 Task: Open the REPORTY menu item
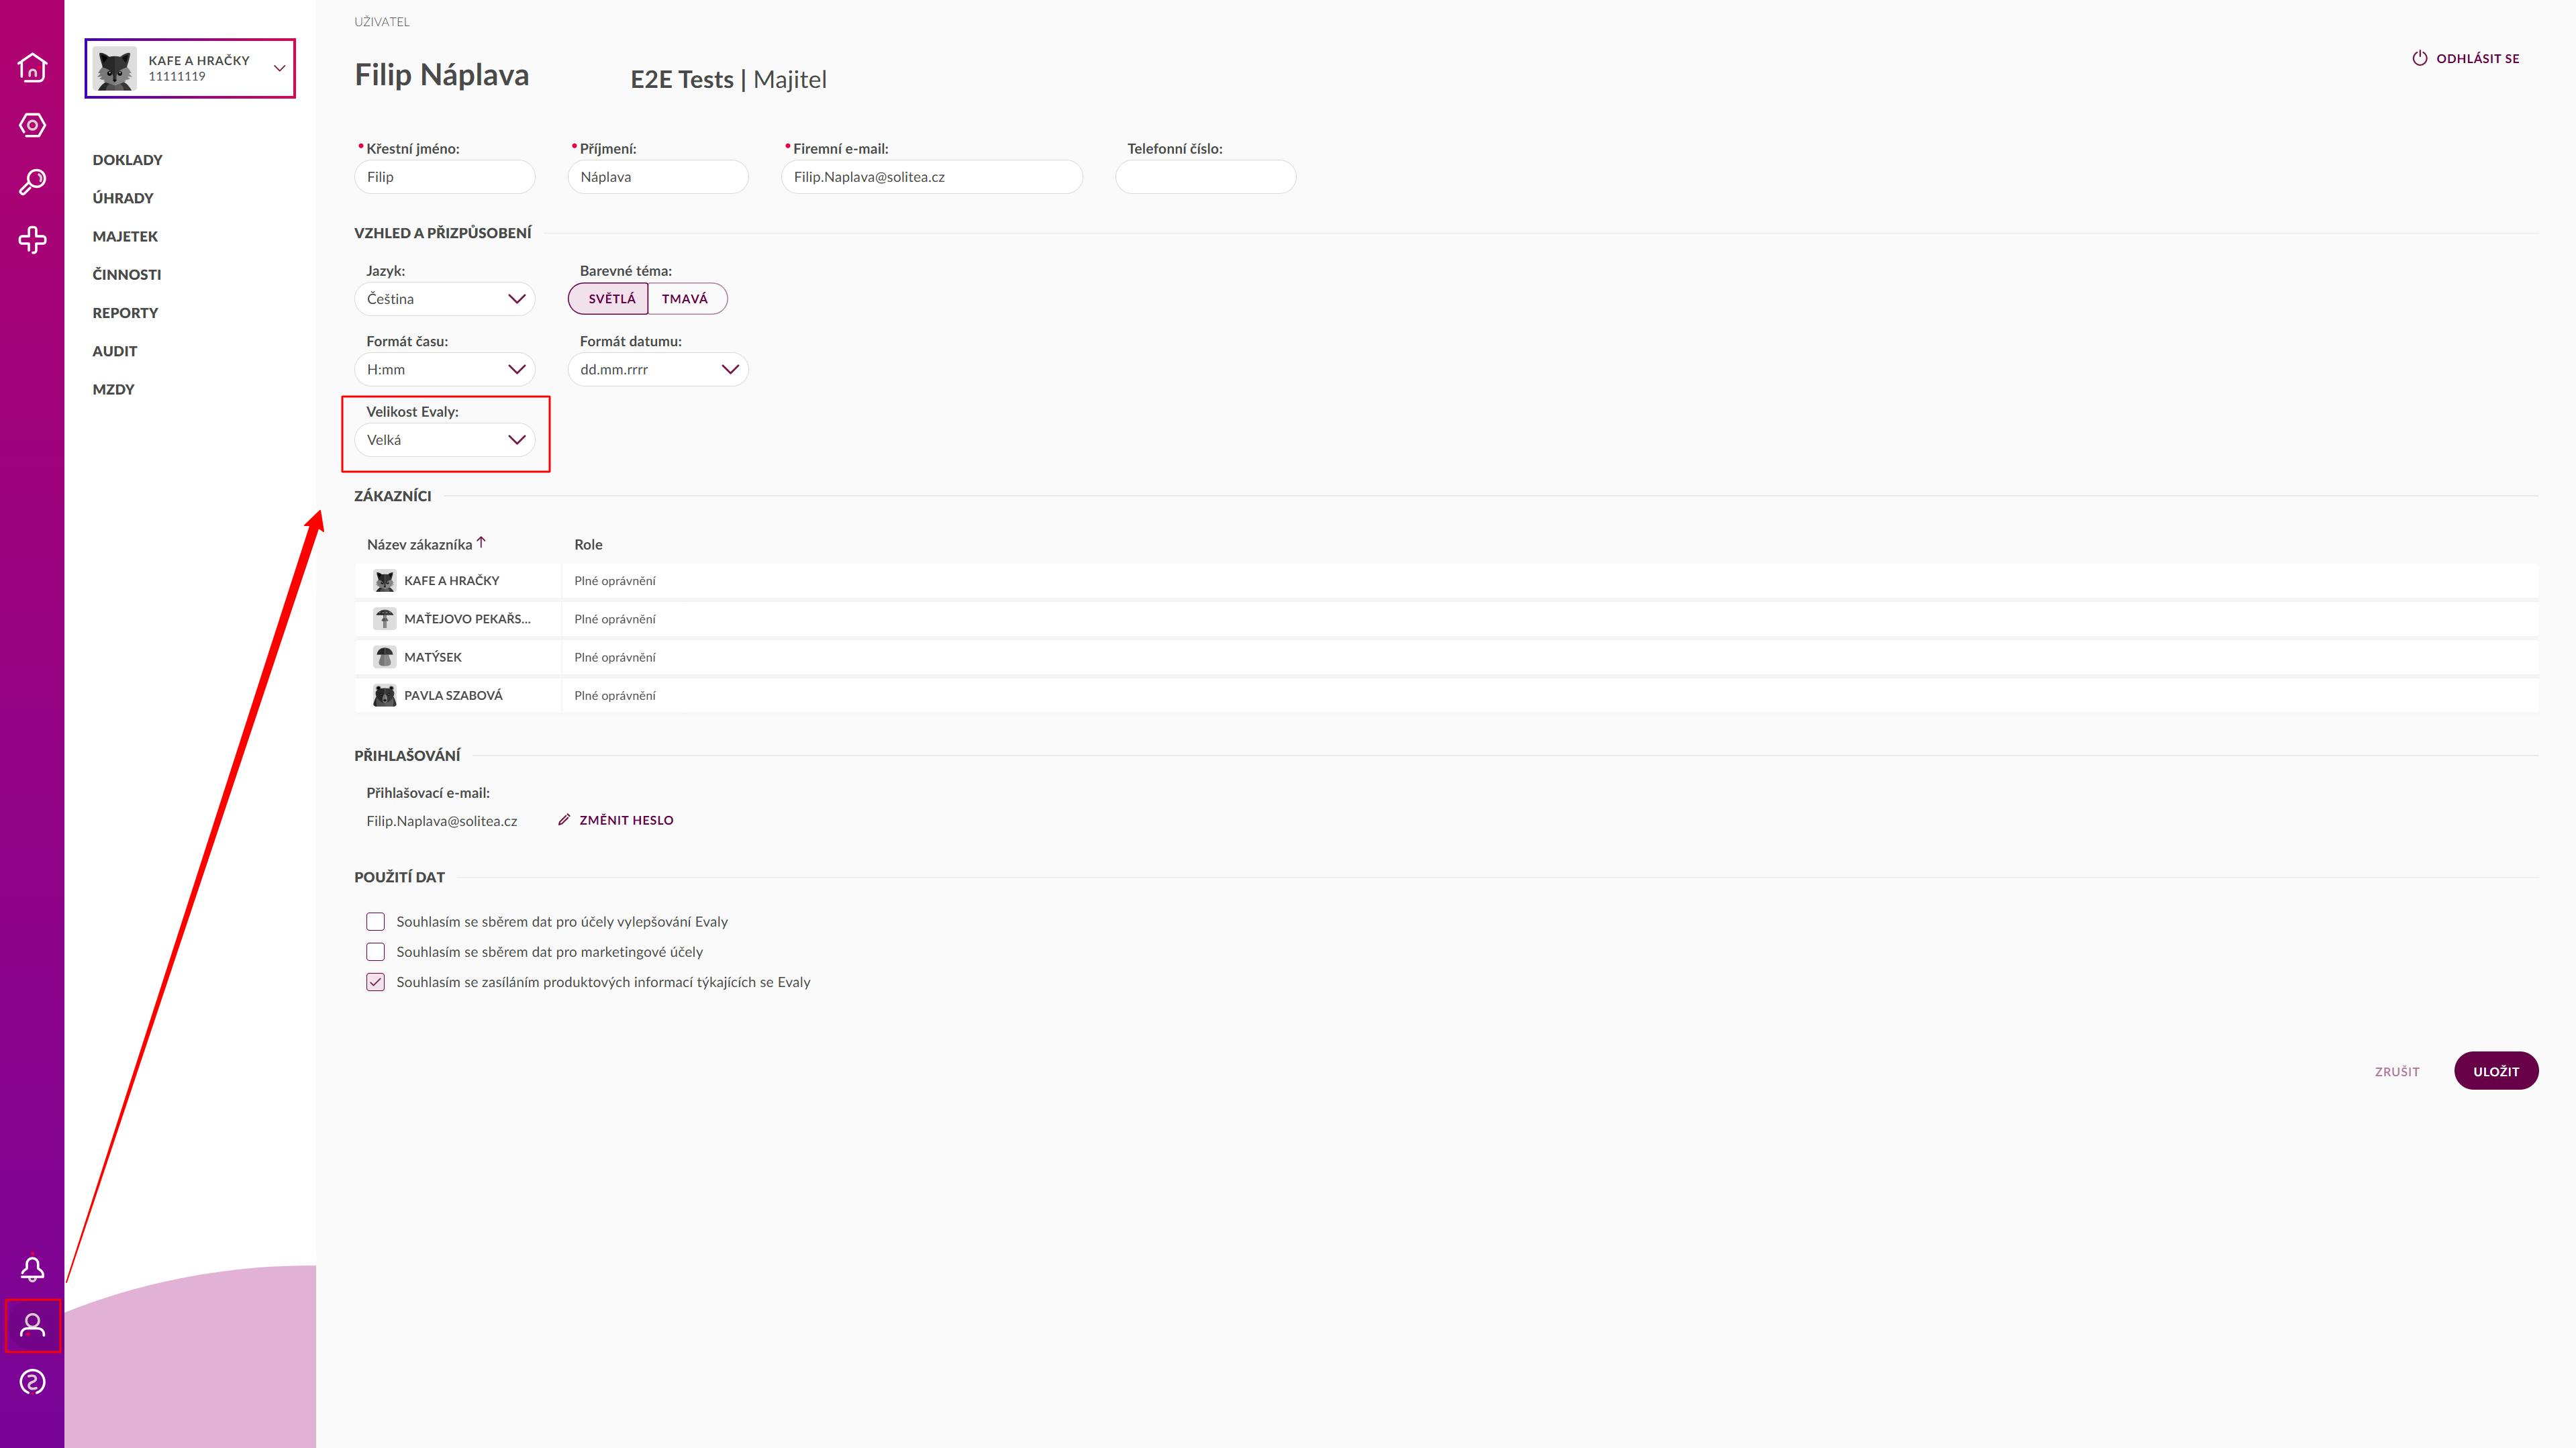click(x=125, y=313)
